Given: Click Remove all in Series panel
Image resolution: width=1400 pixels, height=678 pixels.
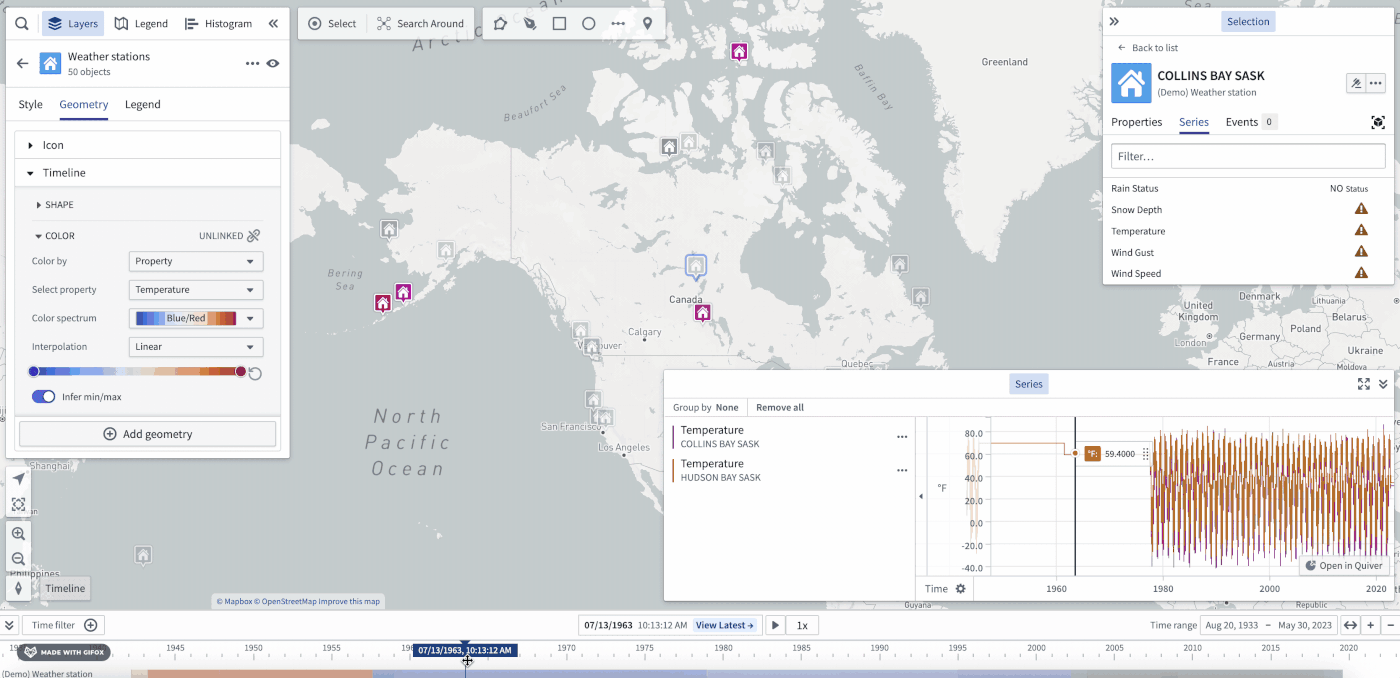Looking at the screenshot, I should (780, 407).
